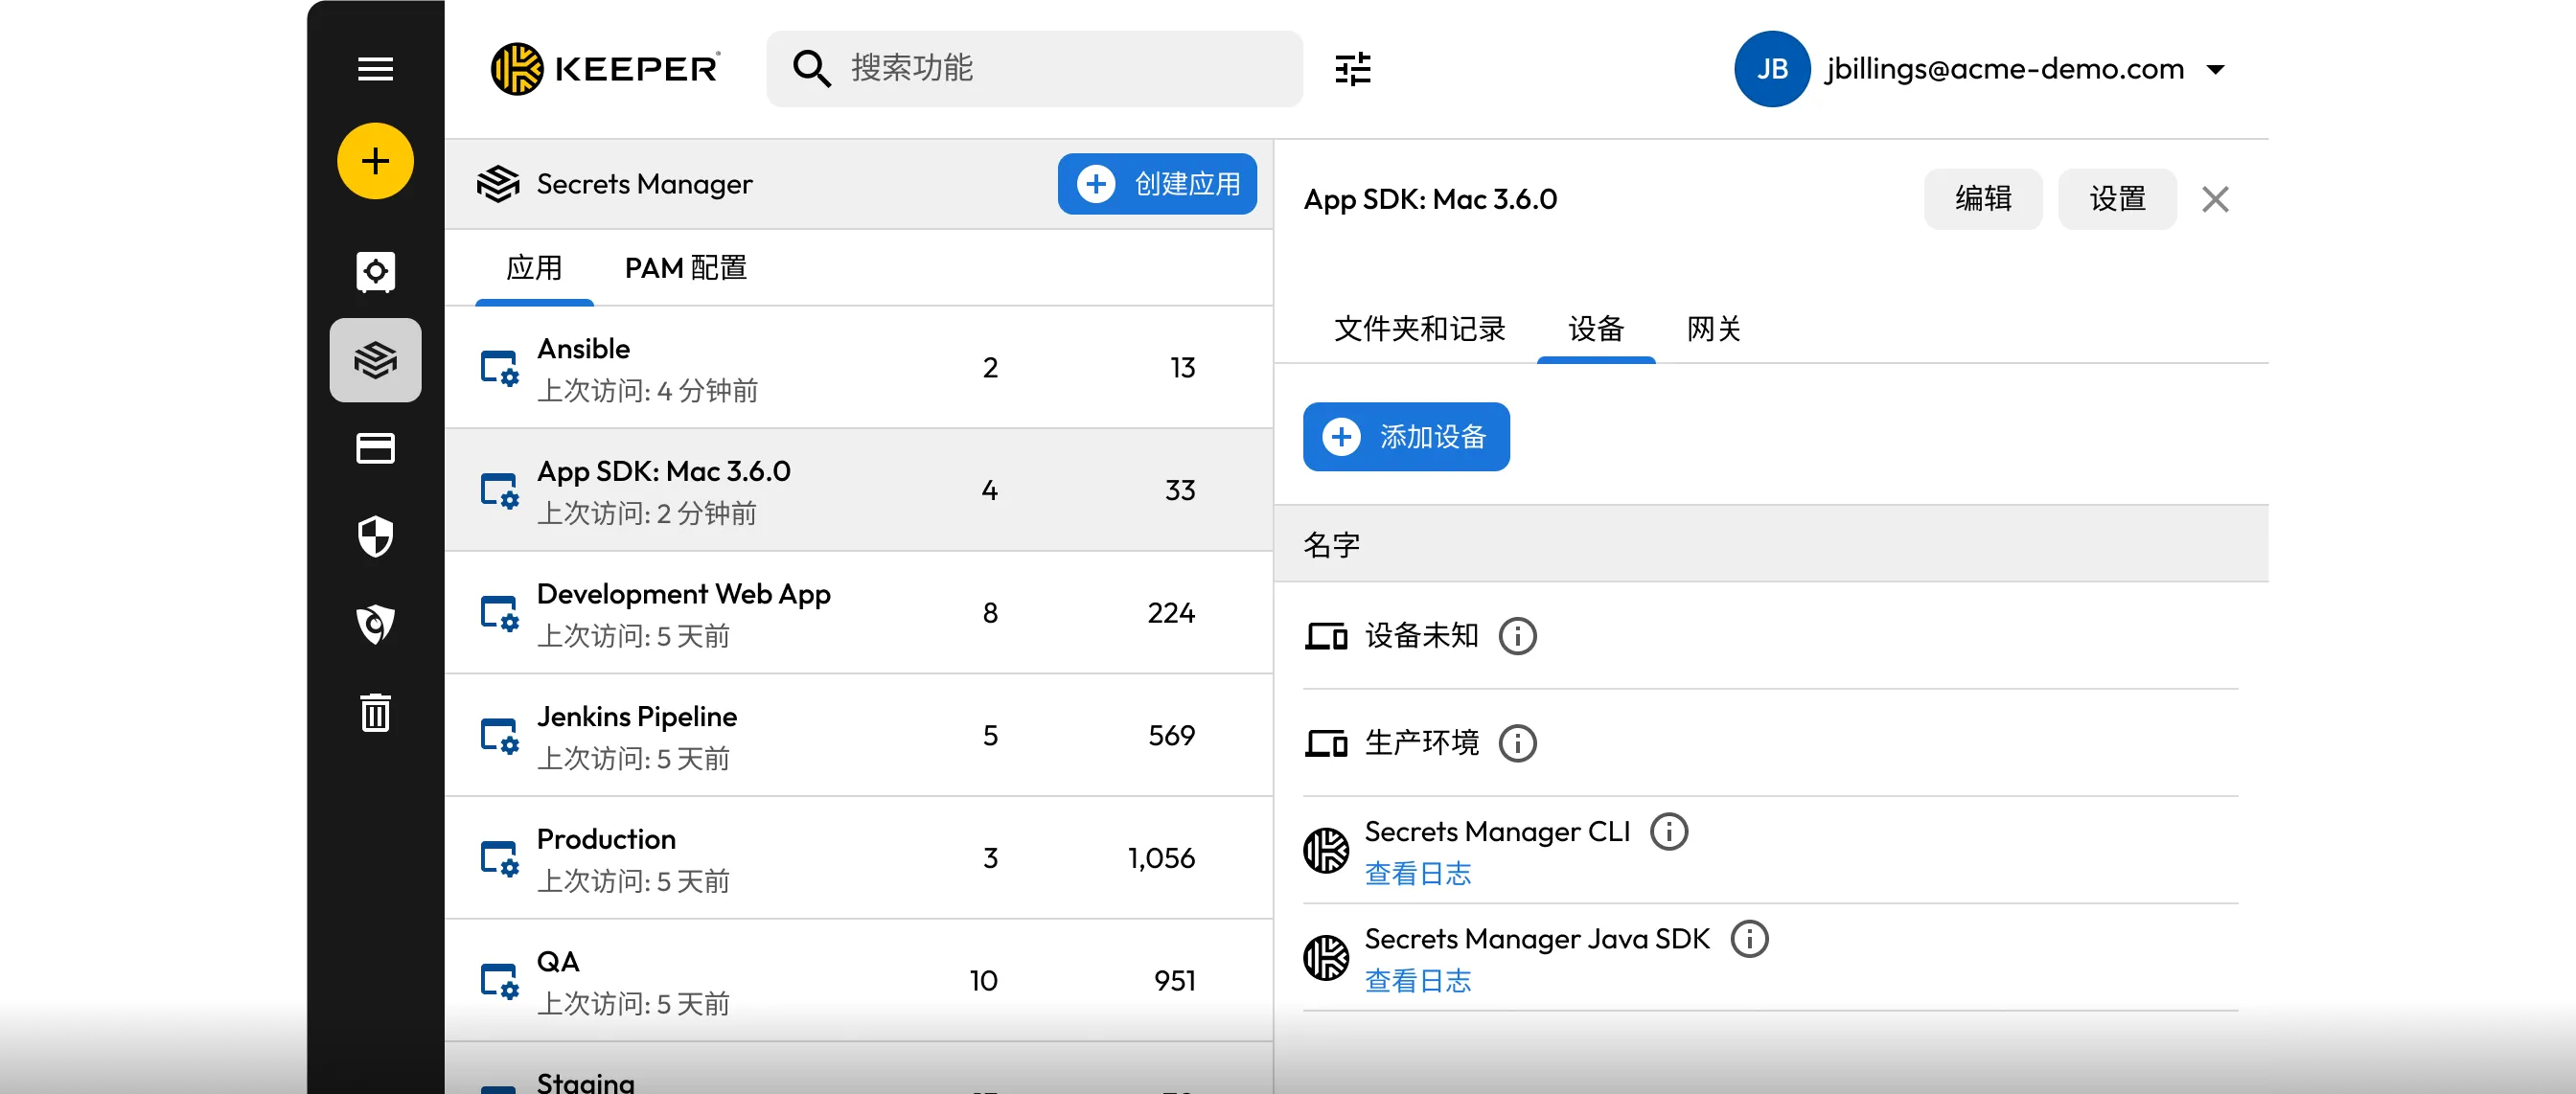Click the 添加设备 button

[1406, 437]
